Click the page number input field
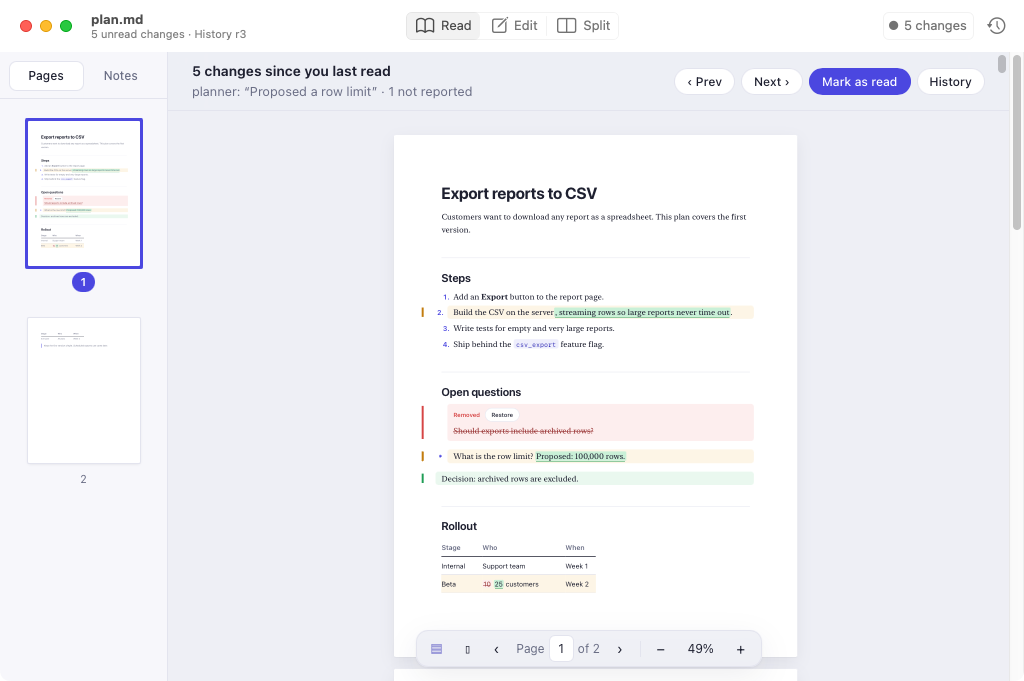The width and height of the screenshot is (1024, 681). click(561, 649)
